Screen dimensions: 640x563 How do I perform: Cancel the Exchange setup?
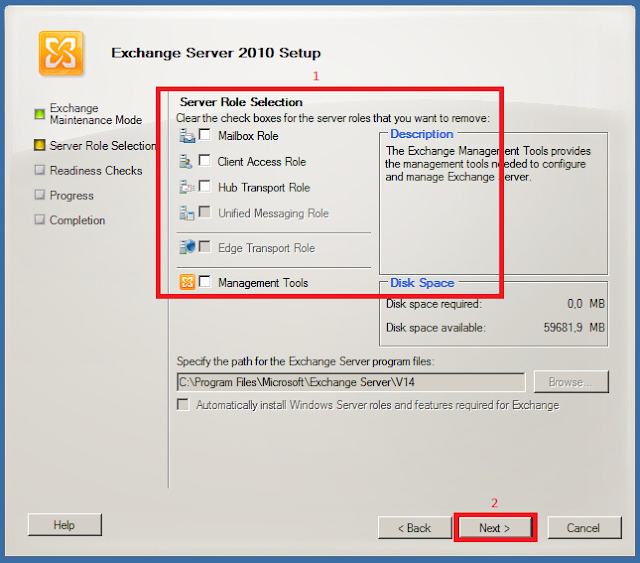pyautogui.click(x=584, y=528)
